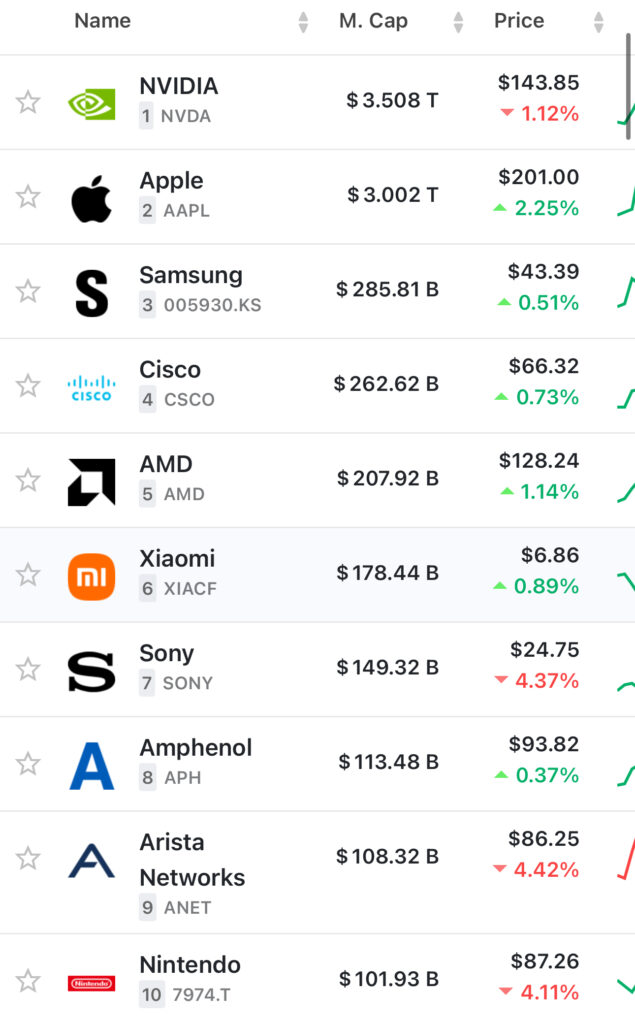
Task: Add Nintendo to favorites with star
Action: coord(28,981)
